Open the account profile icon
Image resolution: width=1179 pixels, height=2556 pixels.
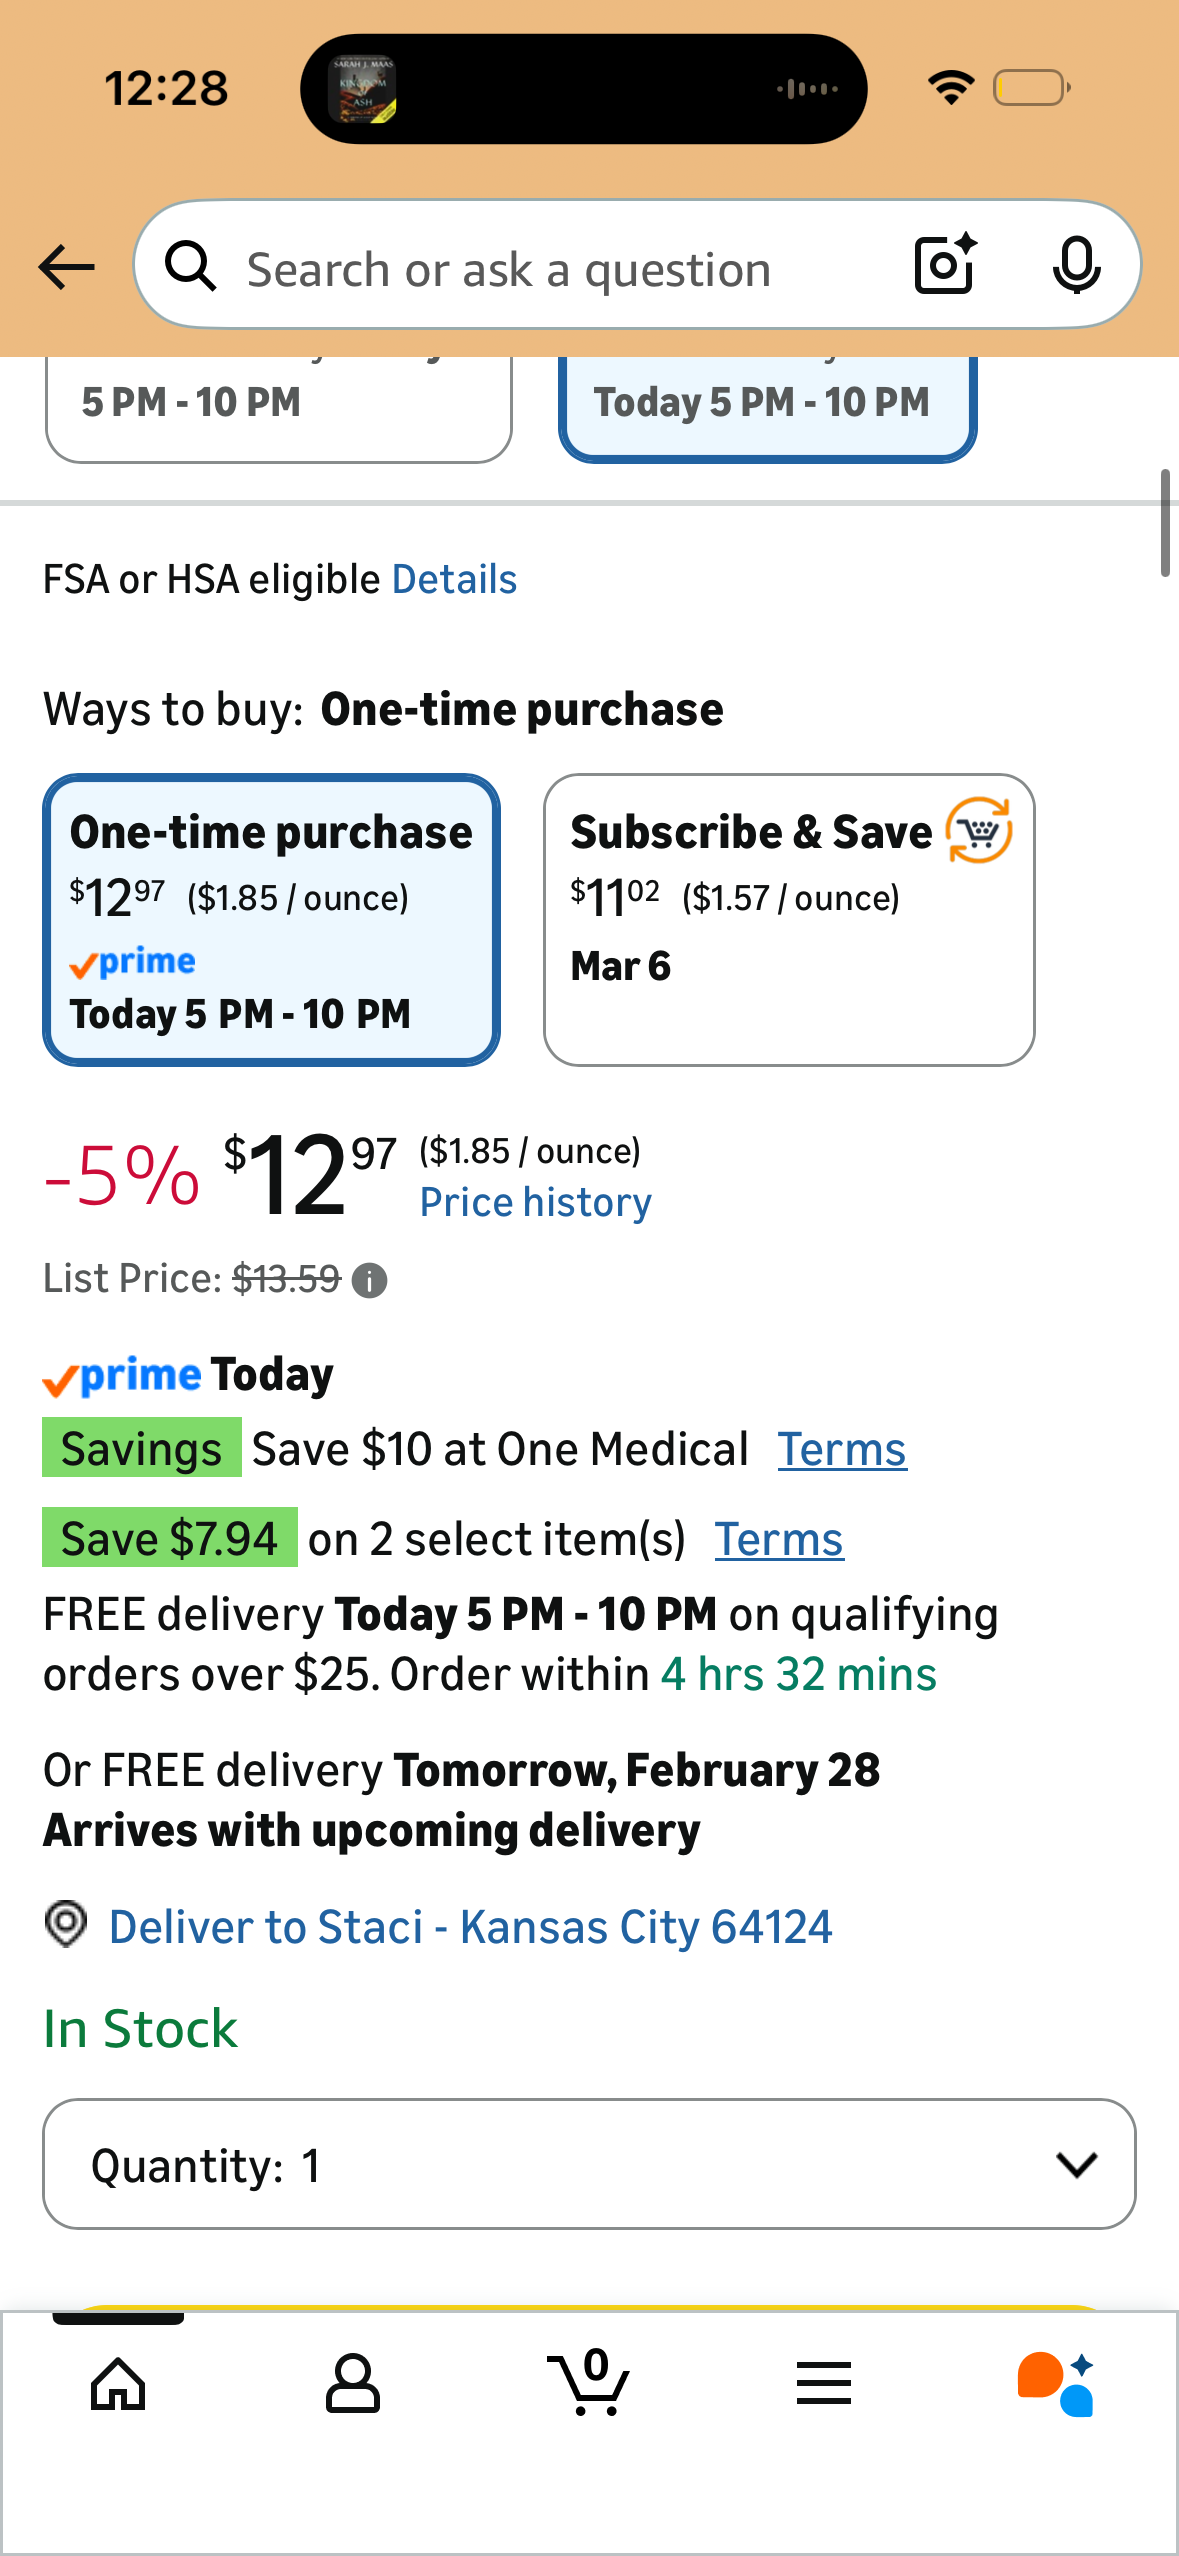pos(352,2384)
